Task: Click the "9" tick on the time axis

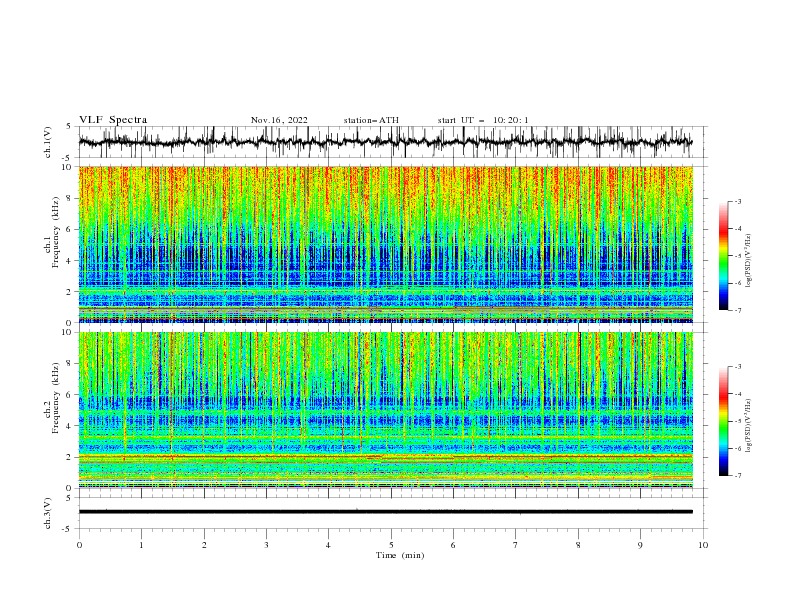Action: pyautogui.click(x=640, y=545)
